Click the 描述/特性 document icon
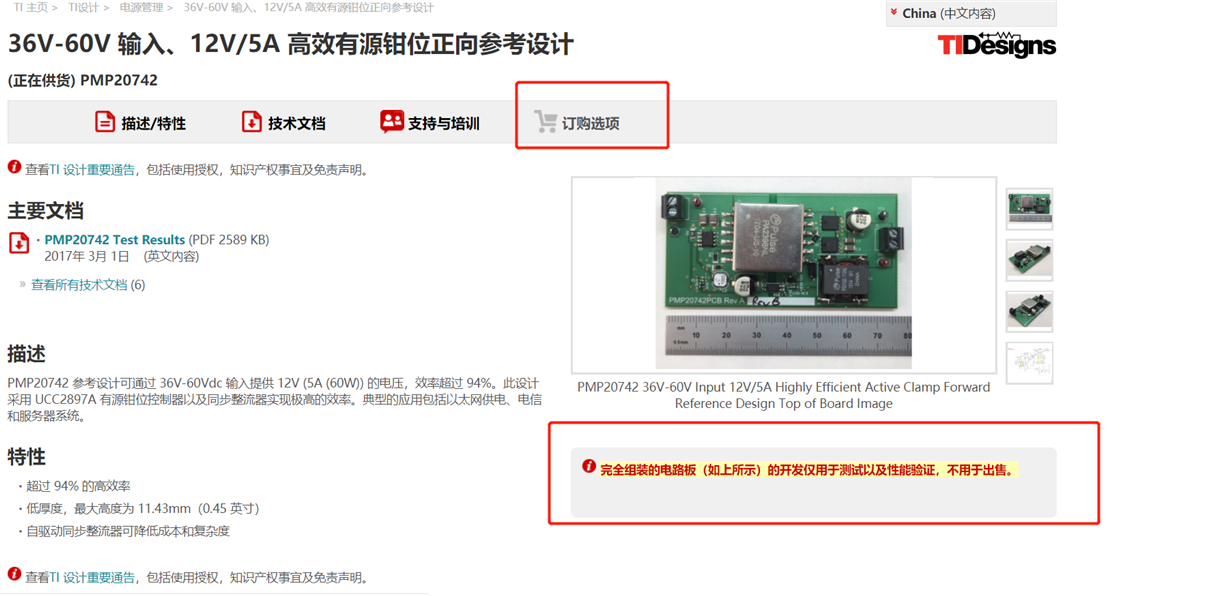The width and height of the screenshot is (1230, 596). click(x=105, y=122)
